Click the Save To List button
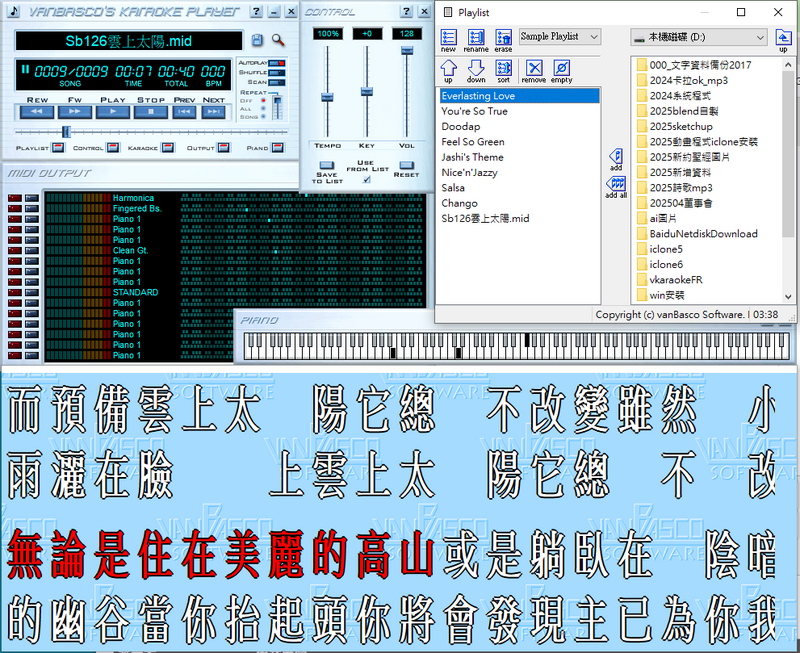 click(x=327, y=165)
